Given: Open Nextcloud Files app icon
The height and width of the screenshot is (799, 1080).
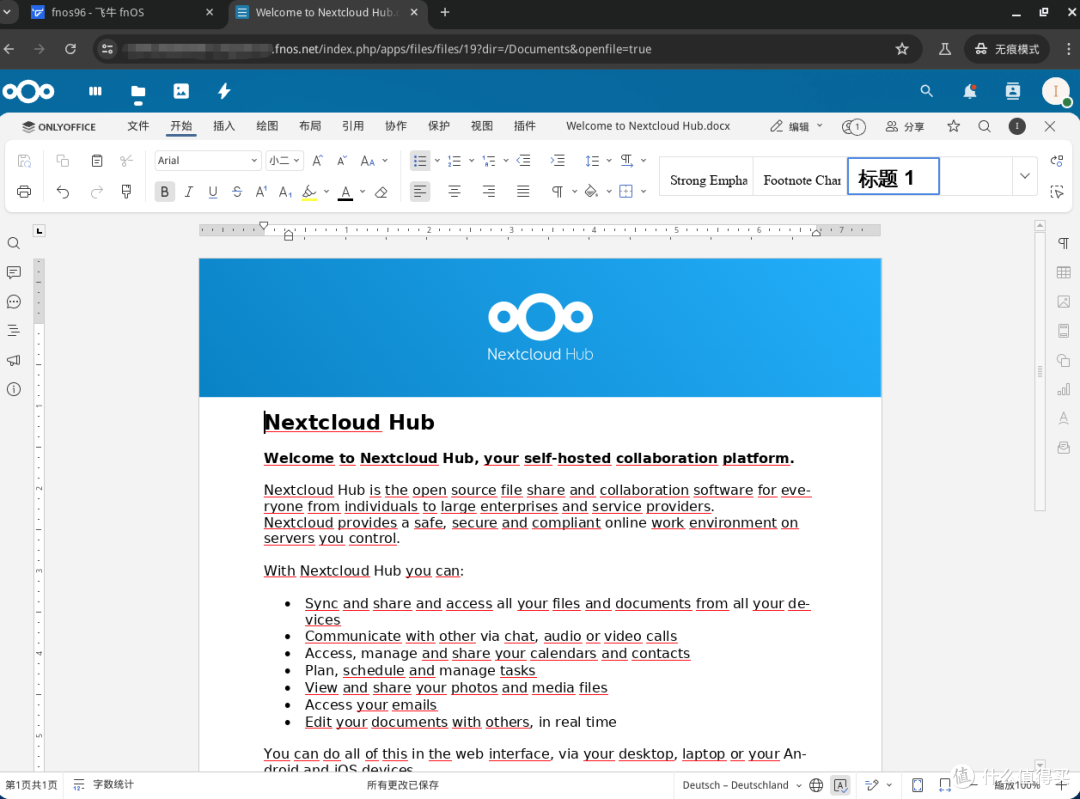Looking at the screenshot, I should point(138,92).
